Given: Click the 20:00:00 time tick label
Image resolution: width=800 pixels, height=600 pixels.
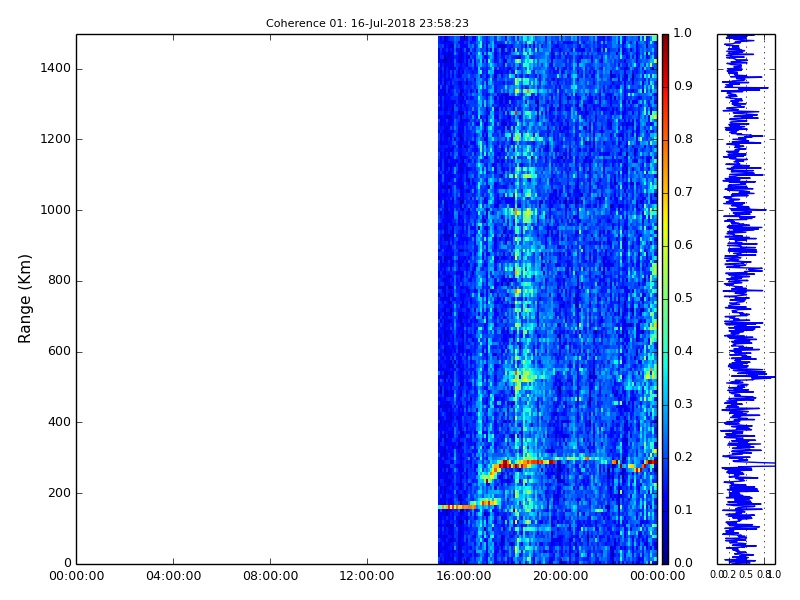Looking at the screenshot, I should coord(560,576).
